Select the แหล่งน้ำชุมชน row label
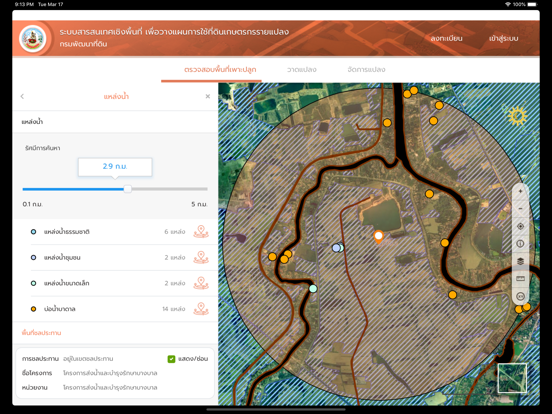Viewport: 552px width, 414px height. [62, 257]
